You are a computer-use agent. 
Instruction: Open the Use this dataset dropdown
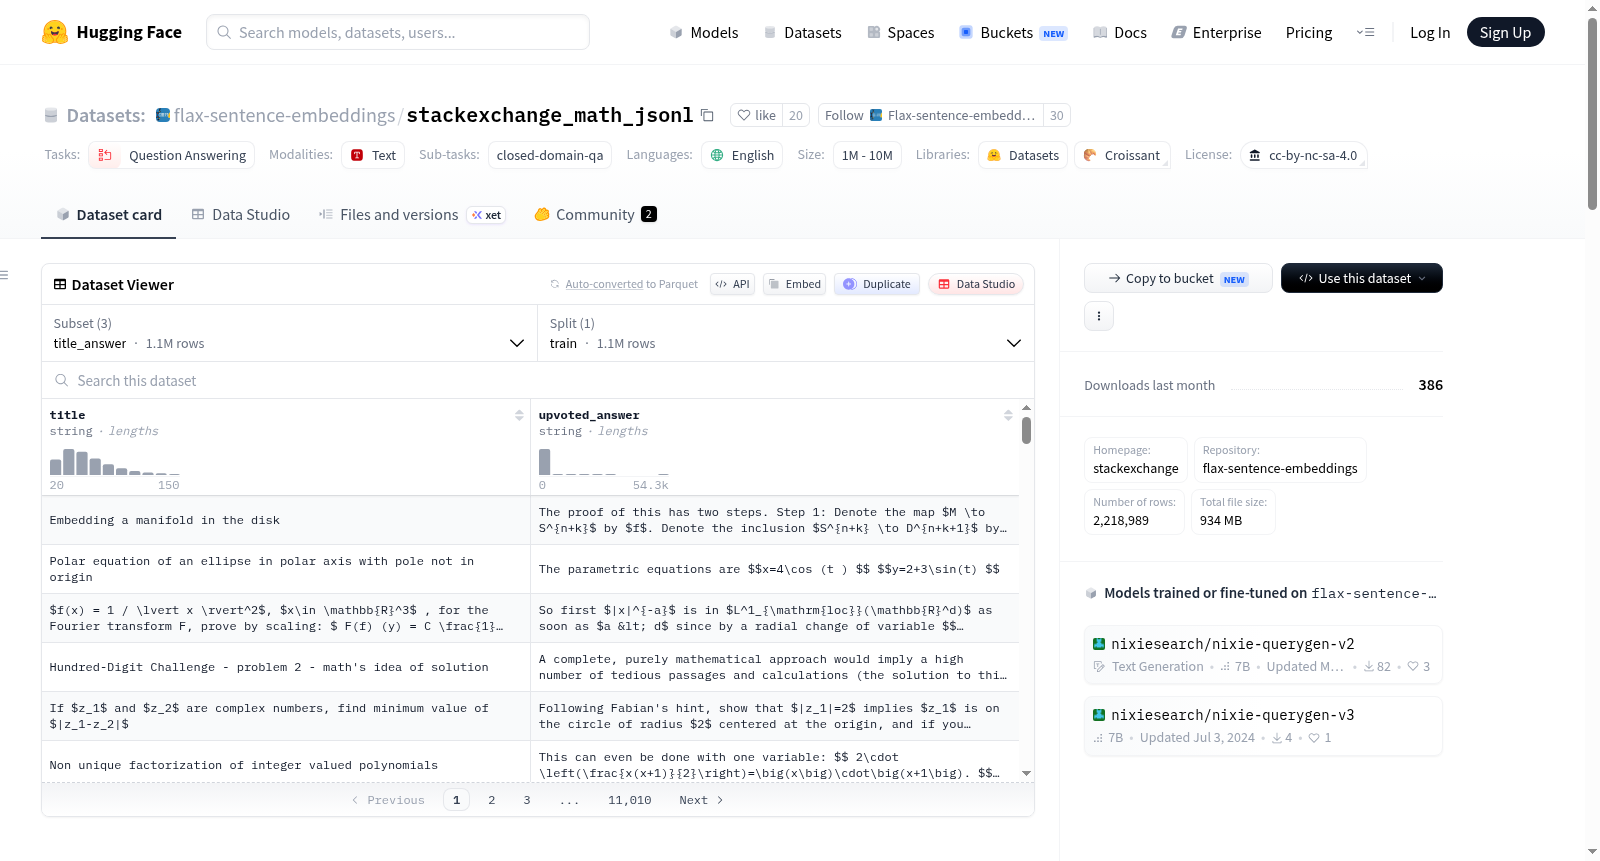(x=1361, y=278)
